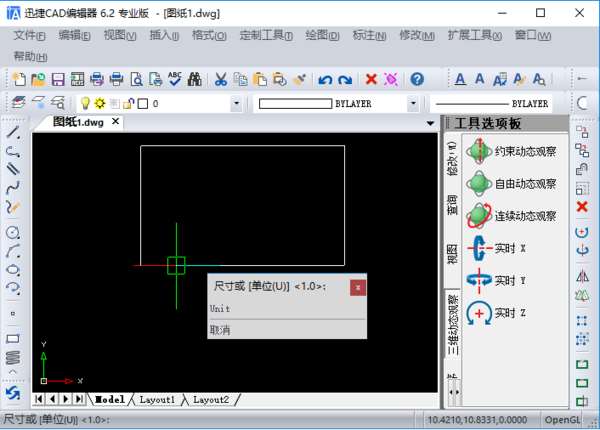Click the layer color square swatch

point(143,103)
